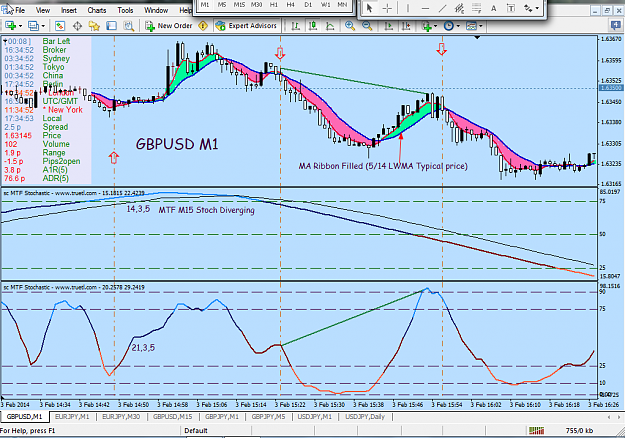Click the yellow diamond warning icon
Viewport: 625px width, 438px height.
point(203,26)
